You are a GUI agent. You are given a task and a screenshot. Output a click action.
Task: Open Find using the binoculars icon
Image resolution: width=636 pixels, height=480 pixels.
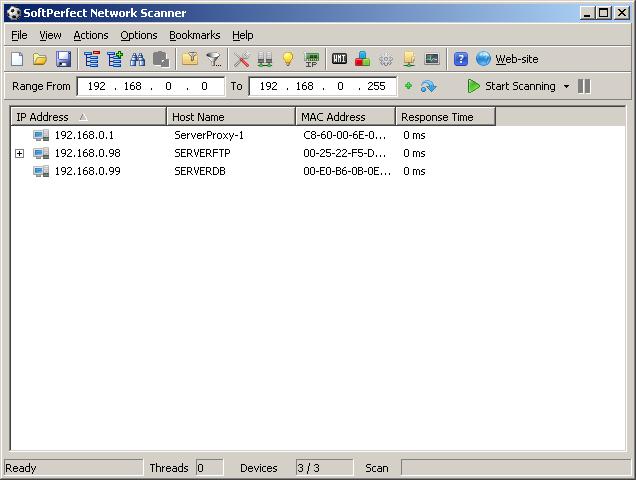click(x=138, y=59)
